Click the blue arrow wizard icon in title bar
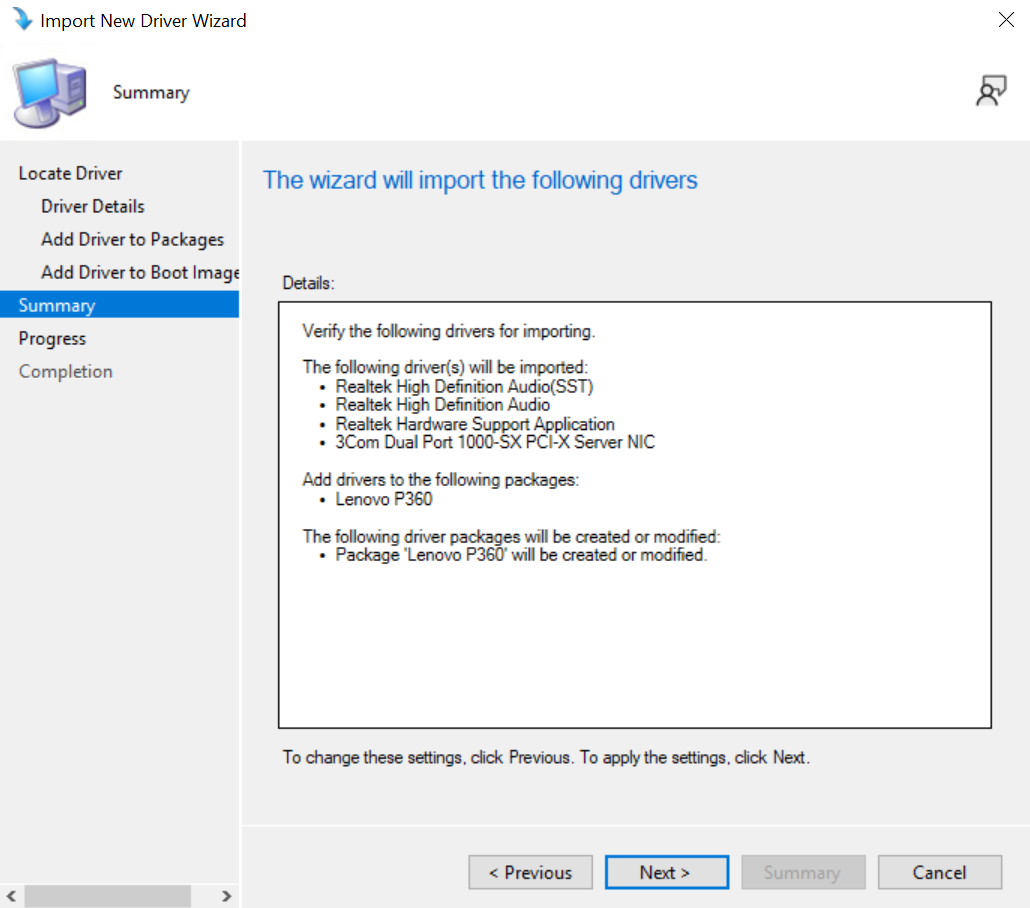The image size is (1030, 908). pos(22,19)
